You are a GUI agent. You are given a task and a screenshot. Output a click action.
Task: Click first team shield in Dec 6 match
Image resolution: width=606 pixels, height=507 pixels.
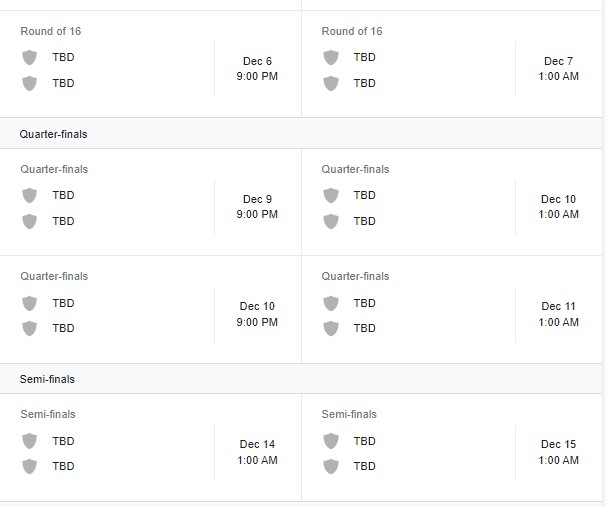click(30, 58)
